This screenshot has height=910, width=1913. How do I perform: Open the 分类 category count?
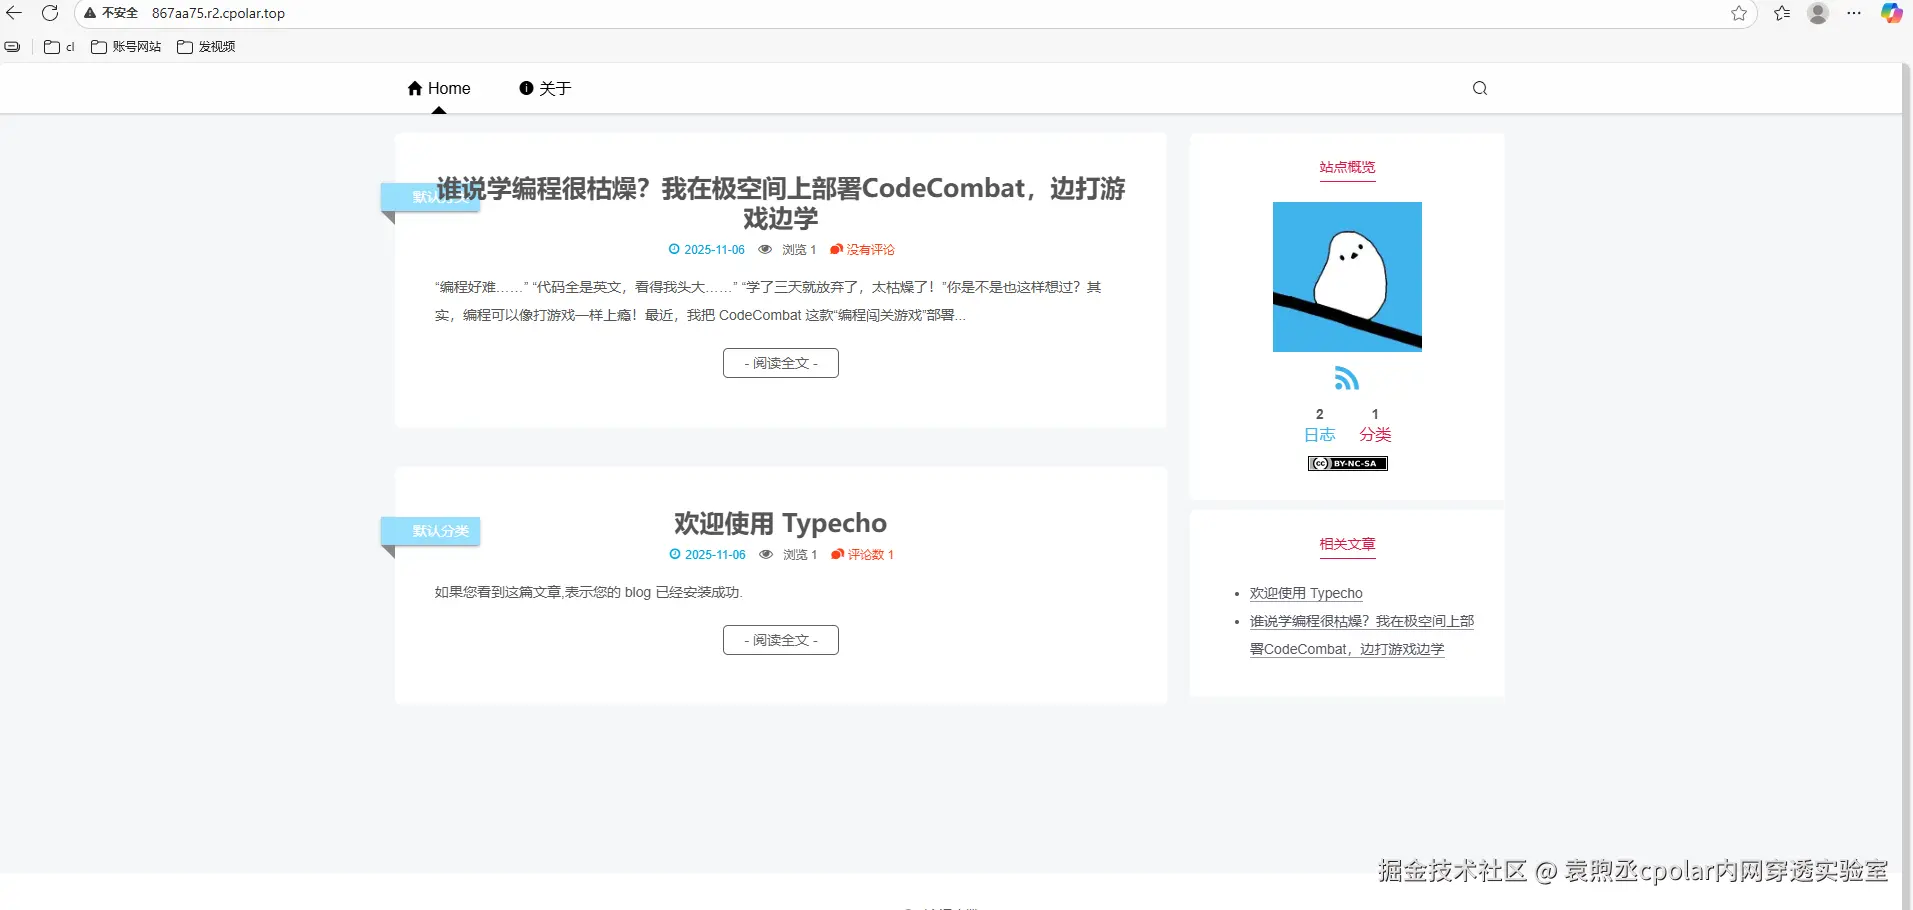[x=1375, y=426]
